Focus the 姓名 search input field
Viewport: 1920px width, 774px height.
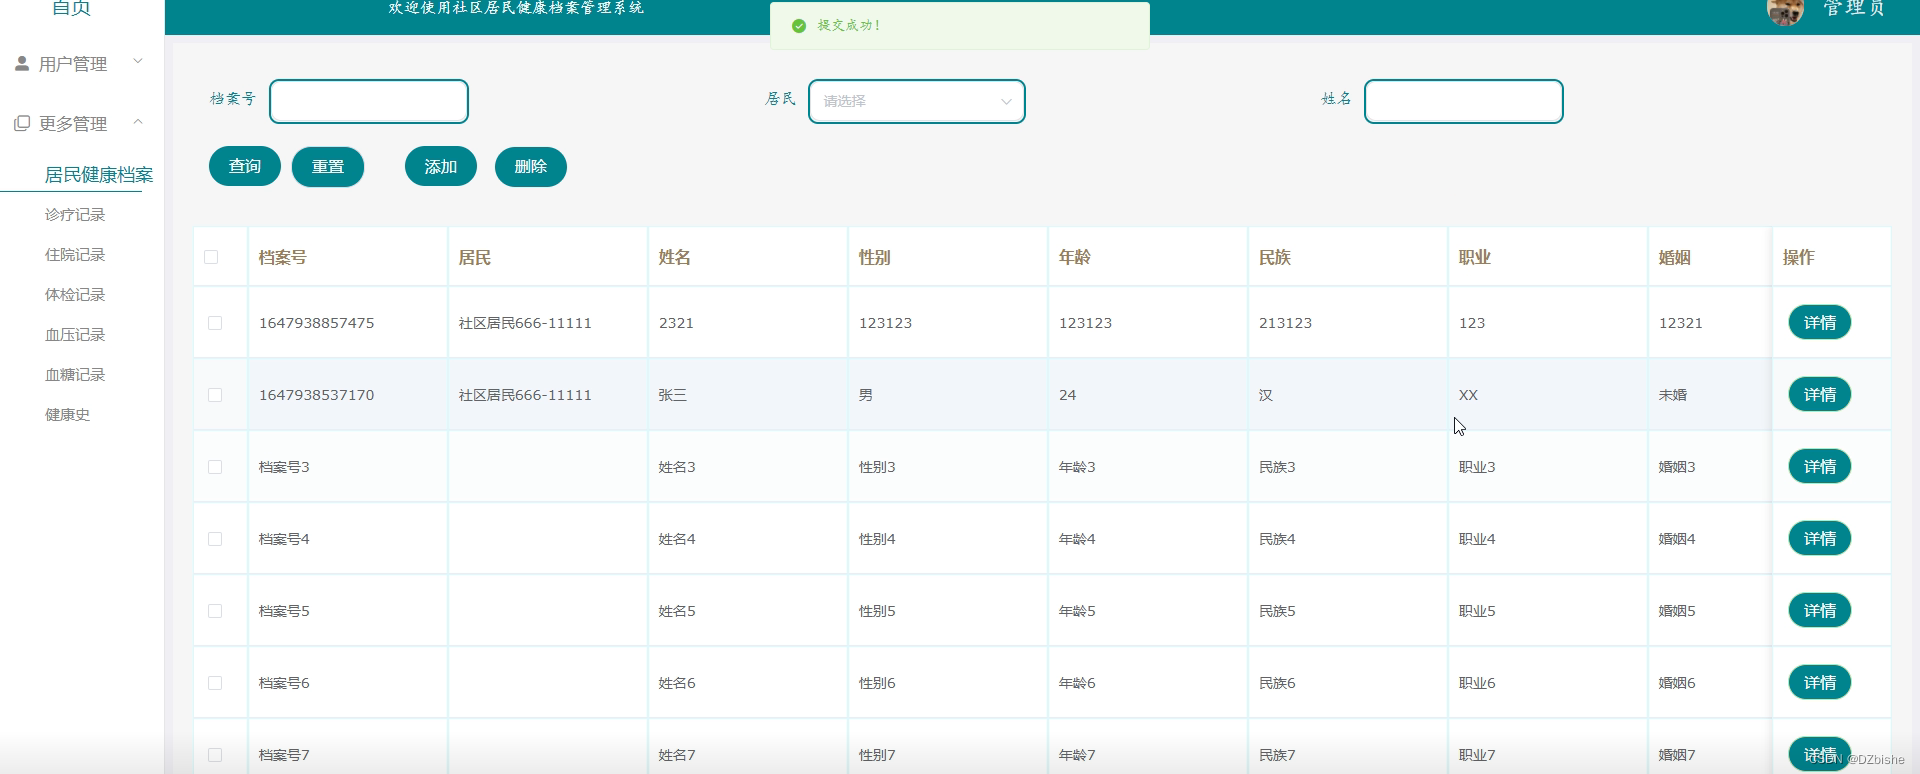[1464, 101]
